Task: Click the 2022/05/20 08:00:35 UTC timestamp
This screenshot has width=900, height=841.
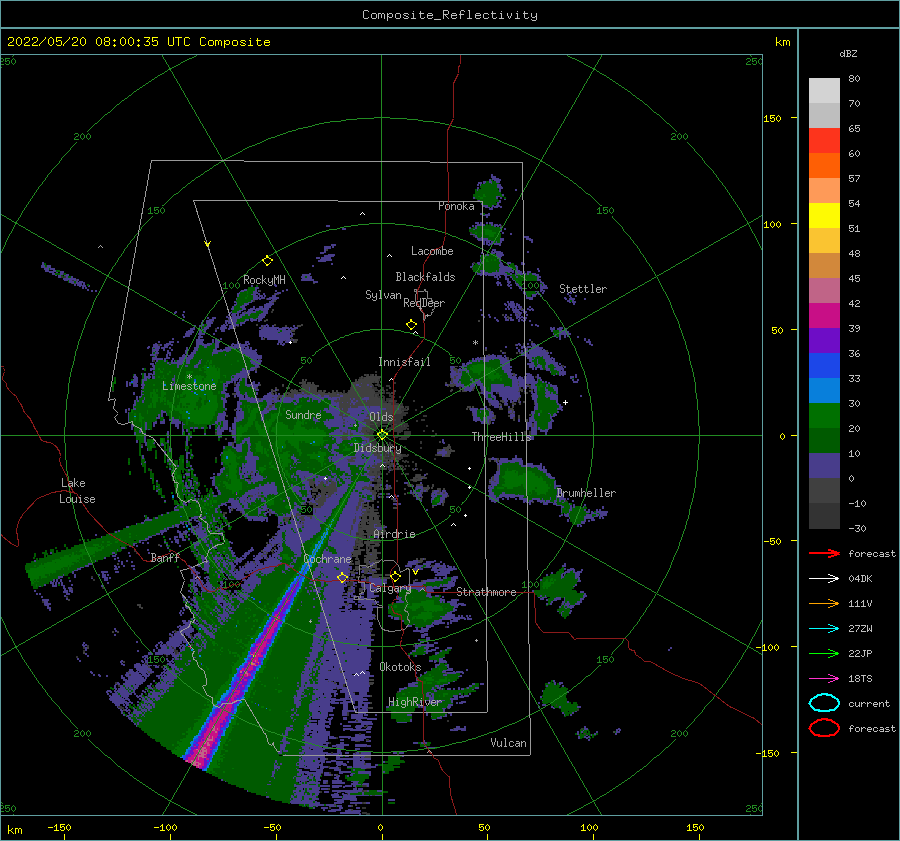Action: pyautogui.click(x=139, y=42)
